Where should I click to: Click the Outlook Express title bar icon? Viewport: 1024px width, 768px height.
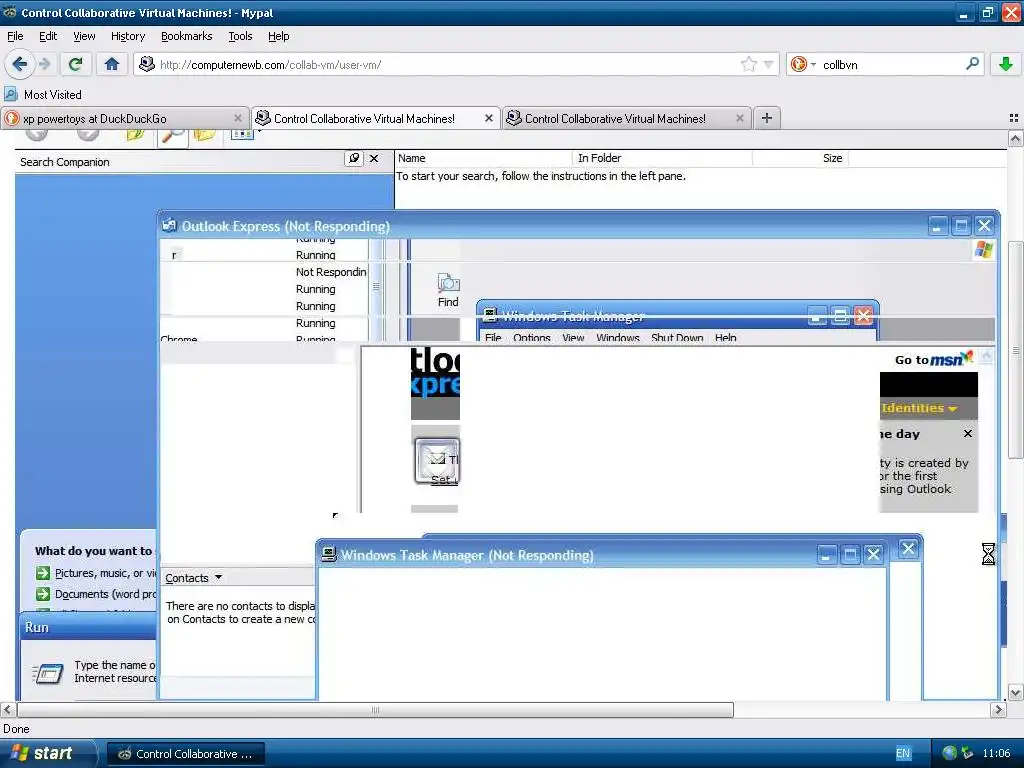pos(169,226)
